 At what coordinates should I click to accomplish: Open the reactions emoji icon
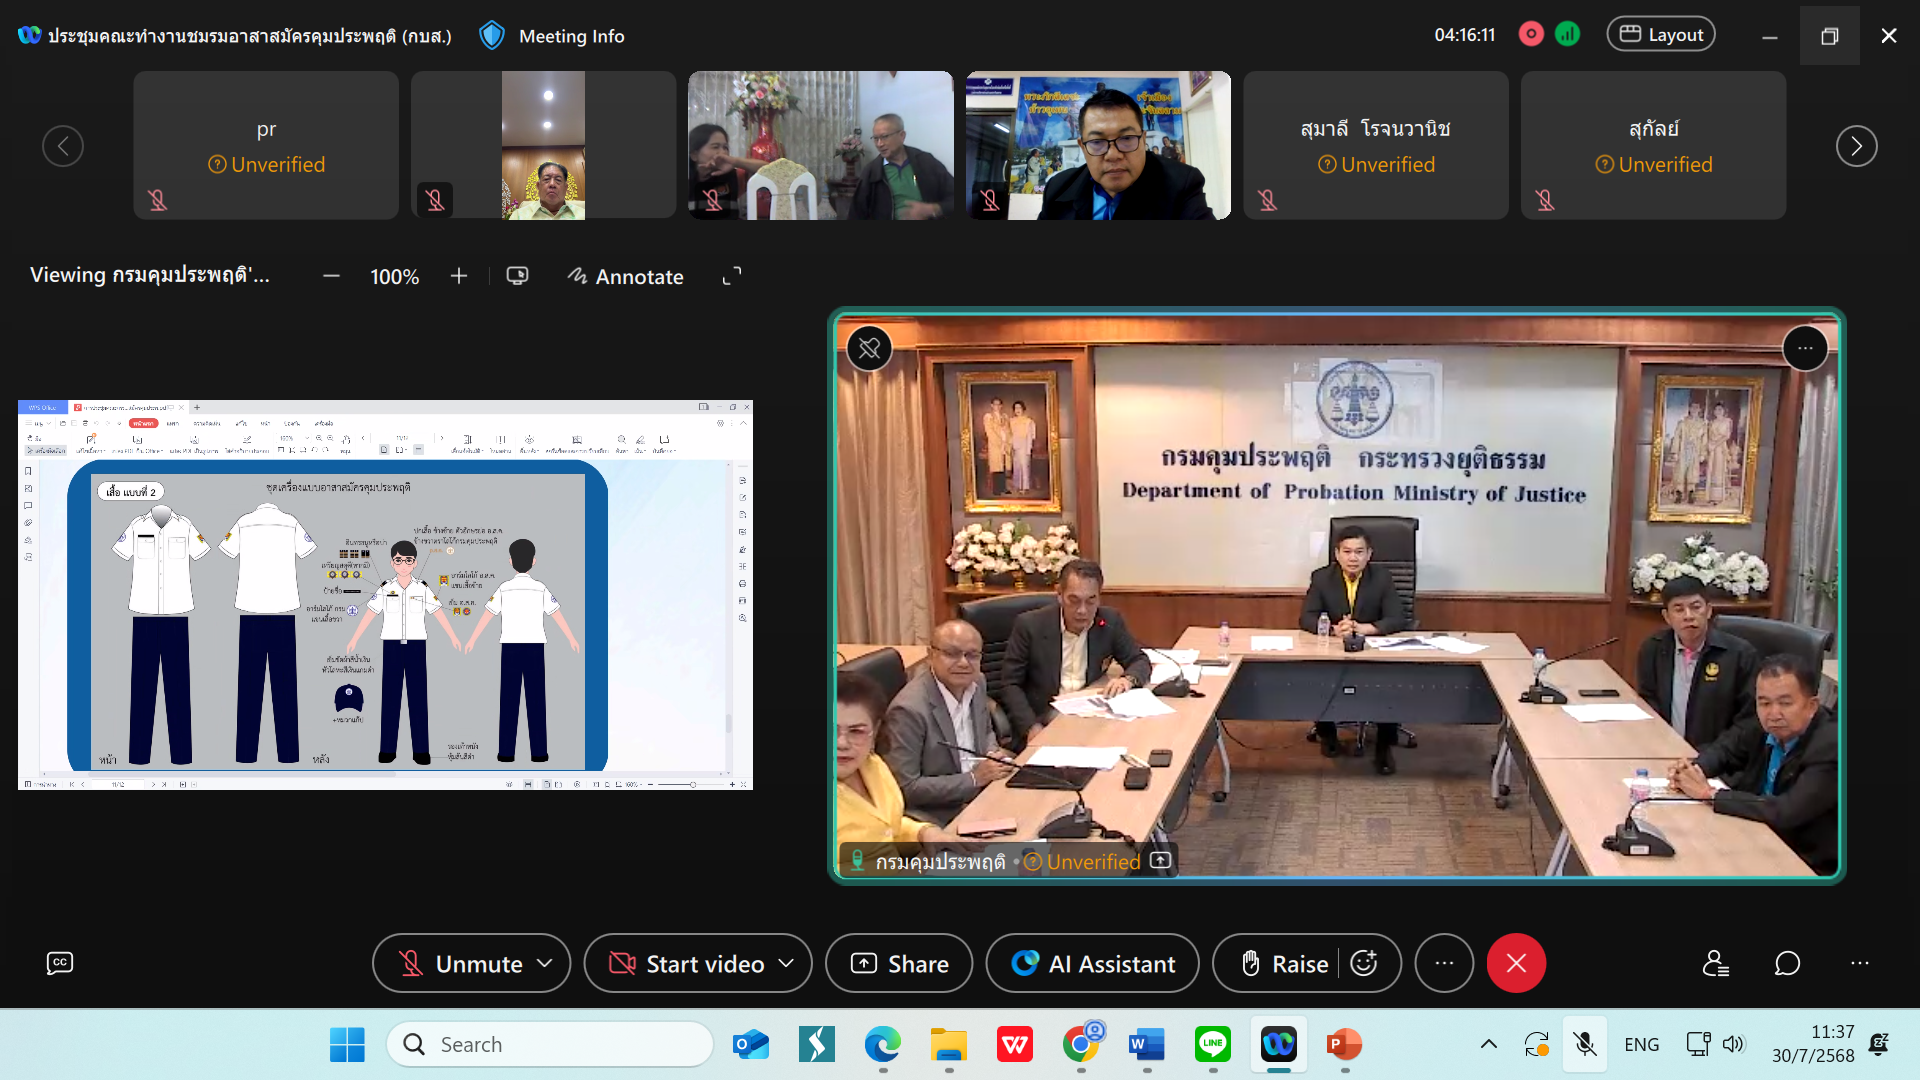pos(1364,963)
